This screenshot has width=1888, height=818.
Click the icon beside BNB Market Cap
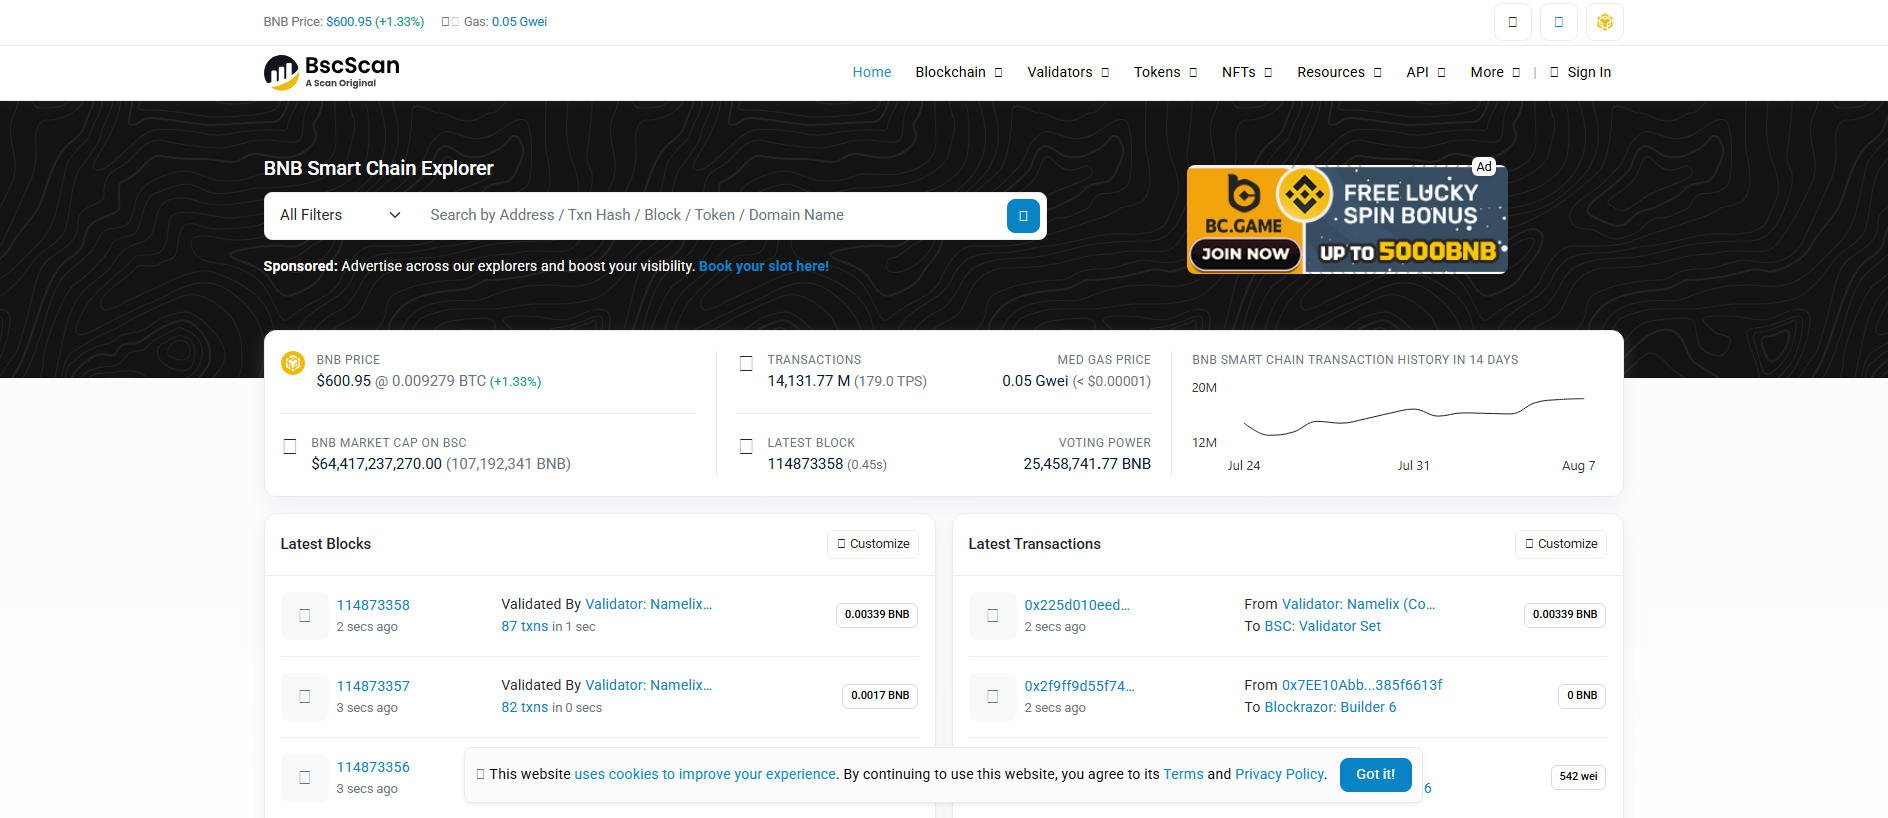point(290,446)
